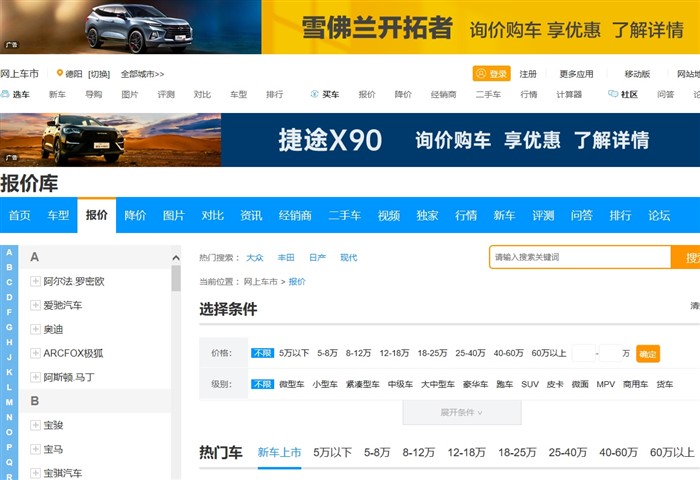Click hot search link 日产

[317, 257]
